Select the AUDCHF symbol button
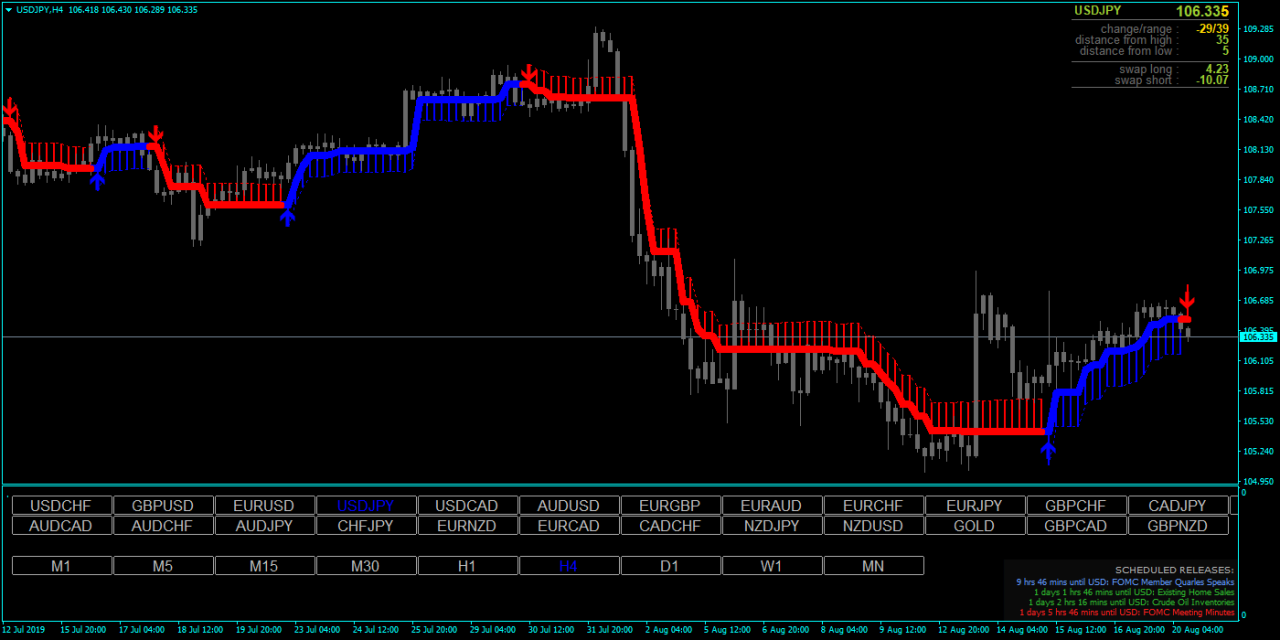 coord(163,526)
